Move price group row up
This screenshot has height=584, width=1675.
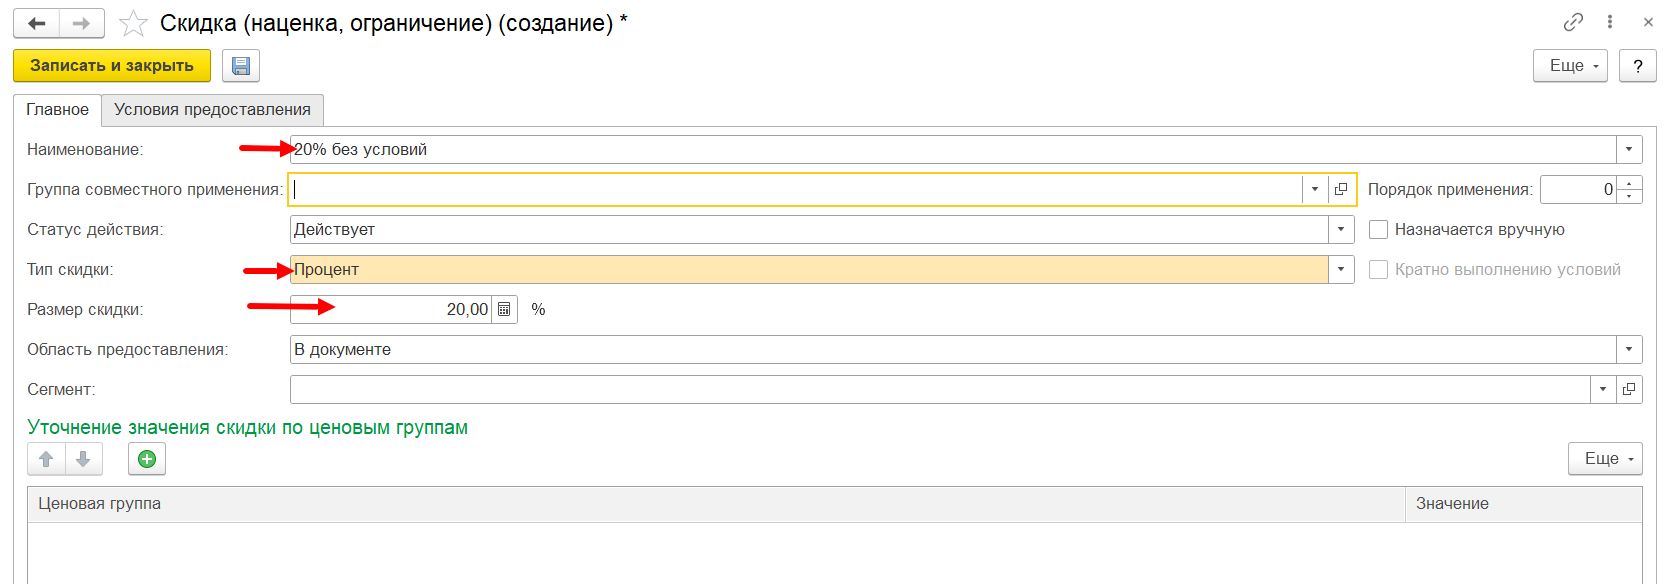coord(46,459)
